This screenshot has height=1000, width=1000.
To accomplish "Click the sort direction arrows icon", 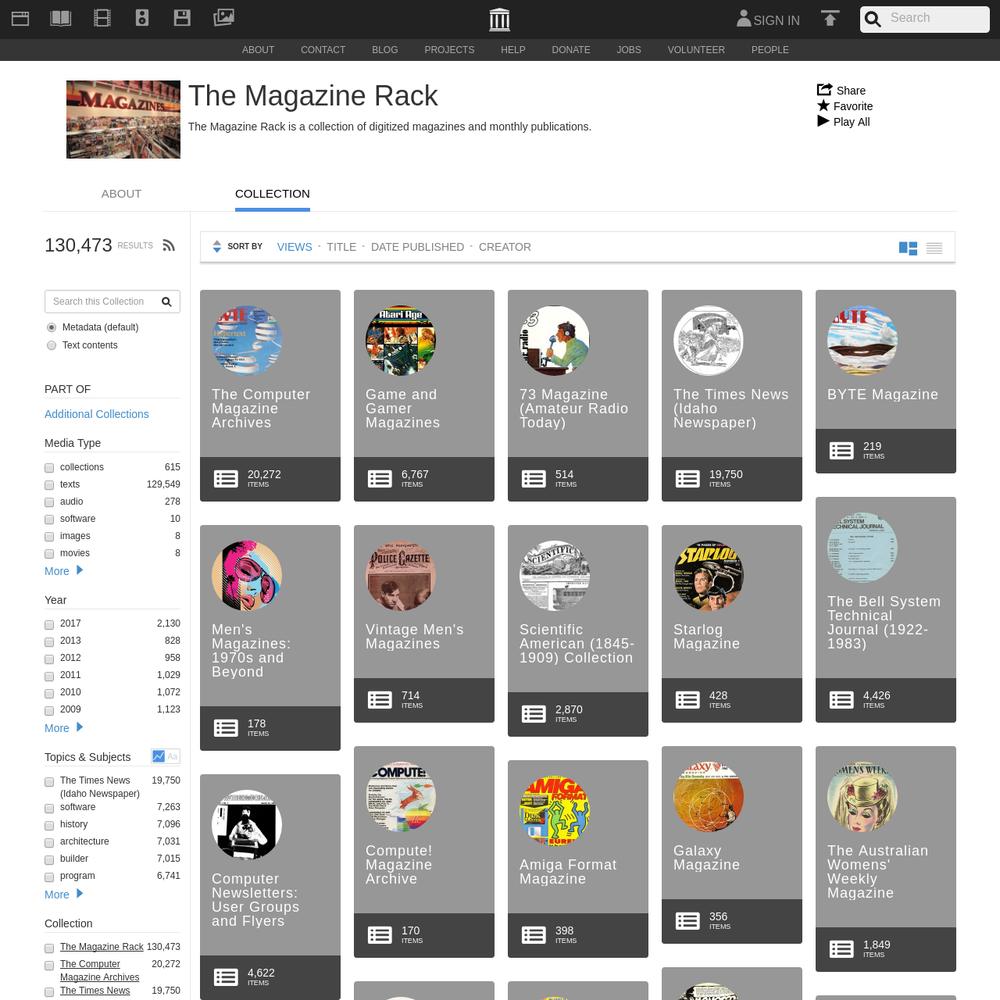I will 217,247.
